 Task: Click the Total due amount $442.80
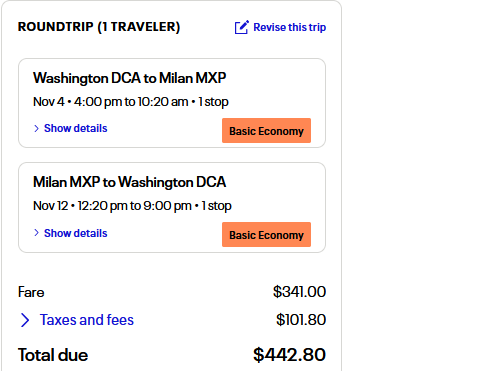pyautogui.click(x=289, y=355)
